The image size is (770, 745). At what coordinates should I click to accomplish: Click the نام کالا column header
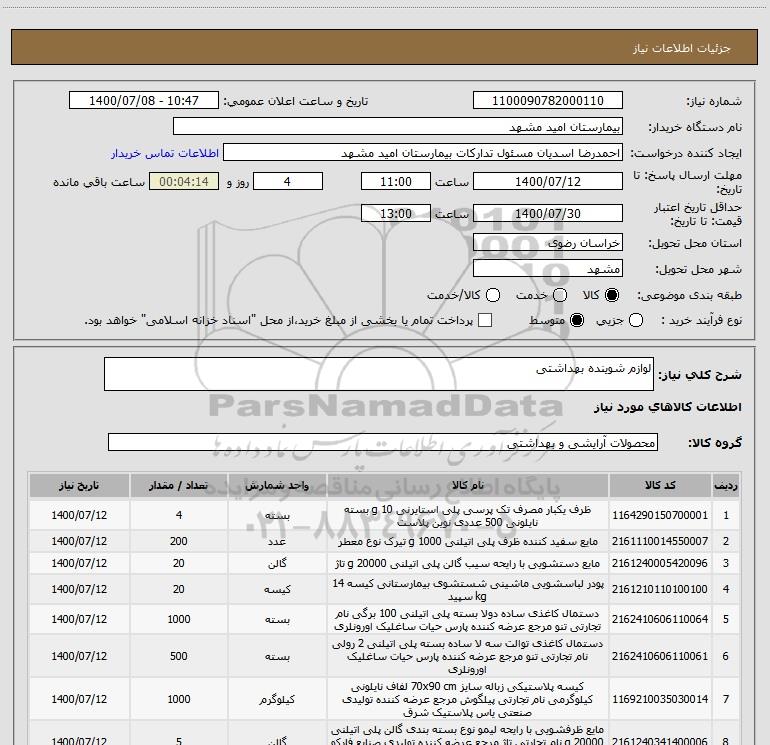click(x=468, y=486)
